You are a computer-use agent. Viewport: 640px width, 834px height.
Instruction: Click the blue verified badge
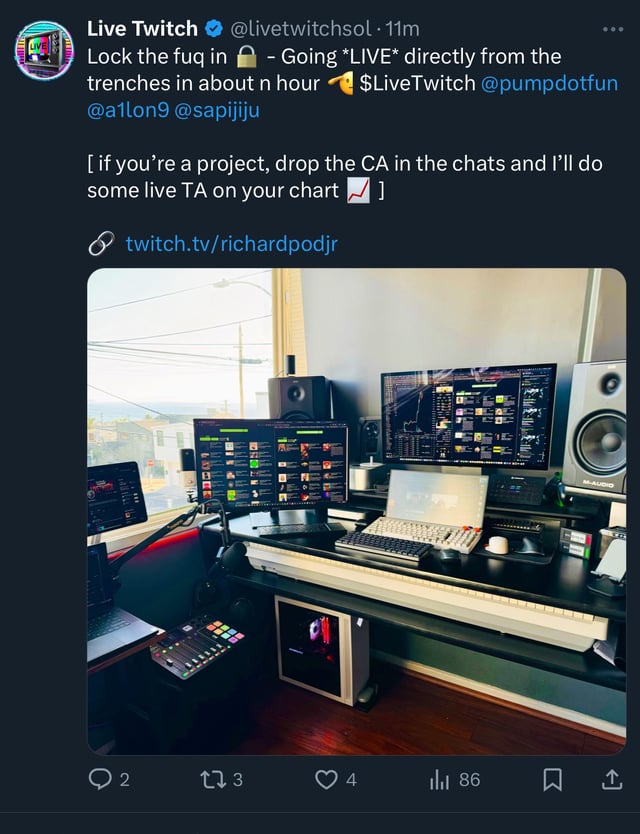tap(214, 29)
